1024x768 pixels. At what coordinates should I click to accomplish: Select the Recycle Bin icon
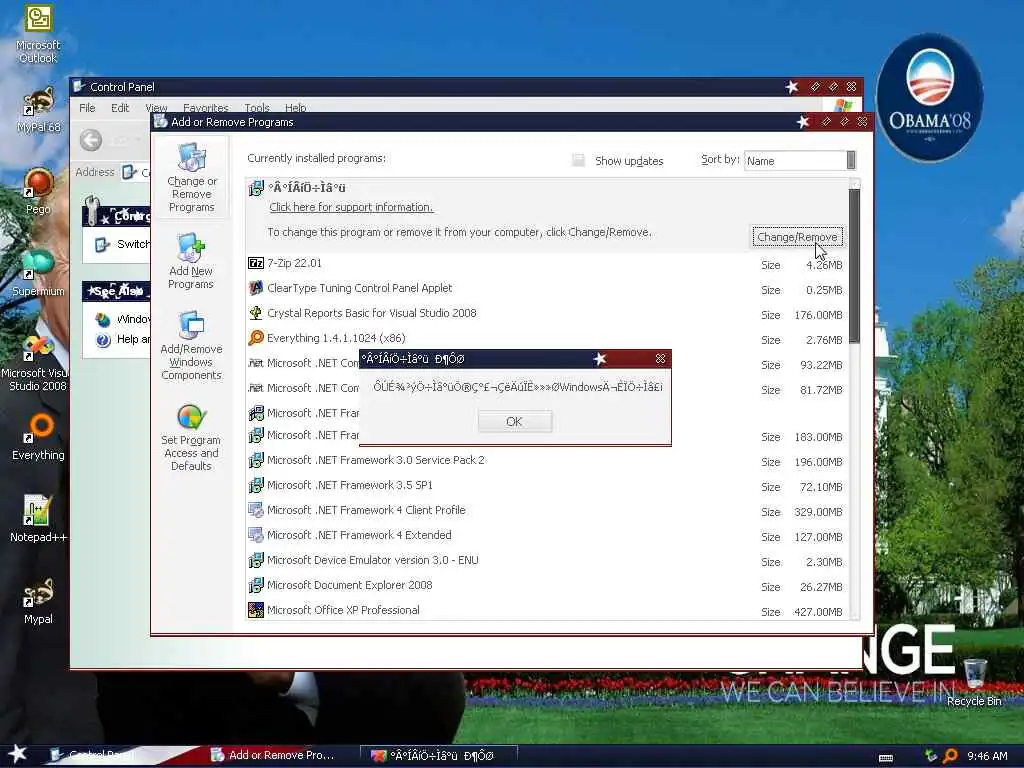[974, 682]
